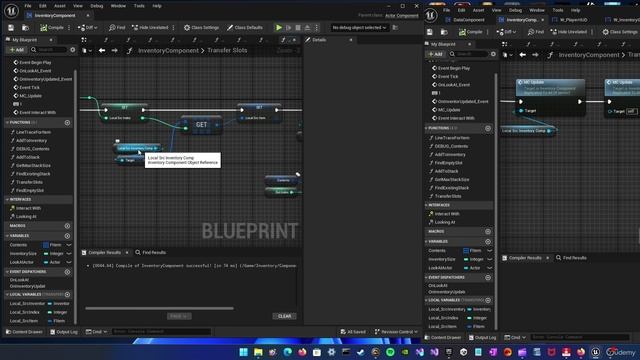Viewport: 640px width, 360px height.
Task: Go forward in left window graph navigation
Action: [115, 51]
